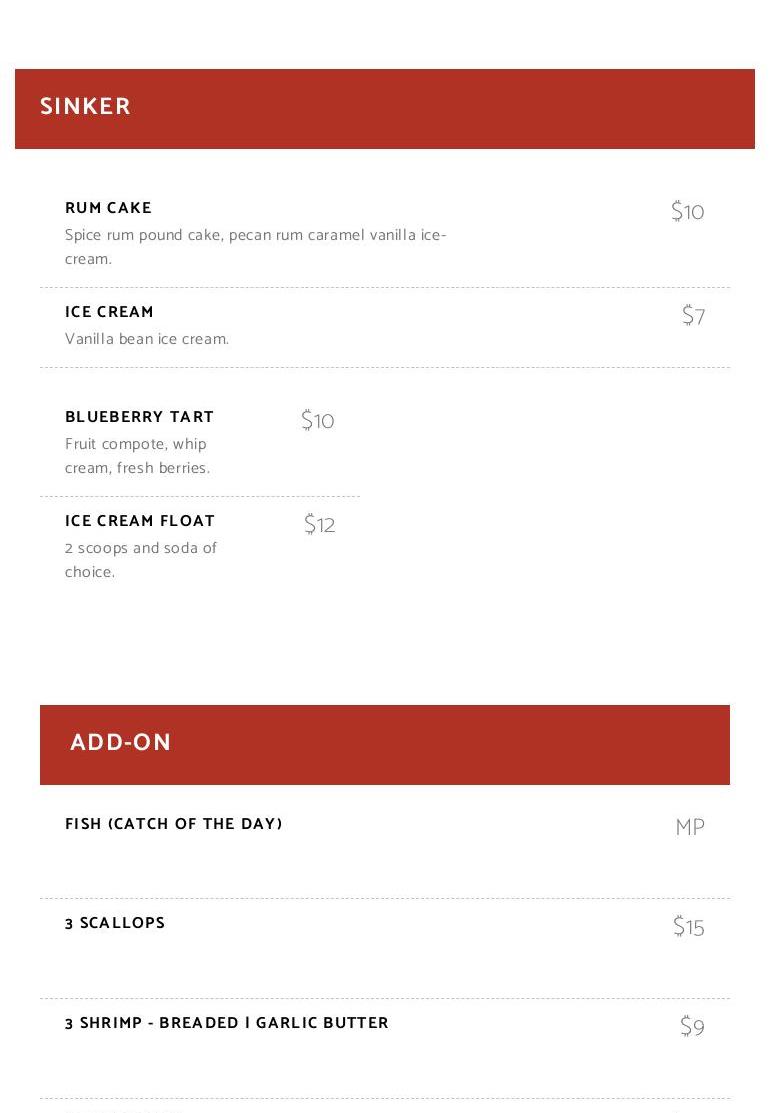
Task: Select FISH (CATCH OF THE DAY) add-on
Action: pos(174,824)
